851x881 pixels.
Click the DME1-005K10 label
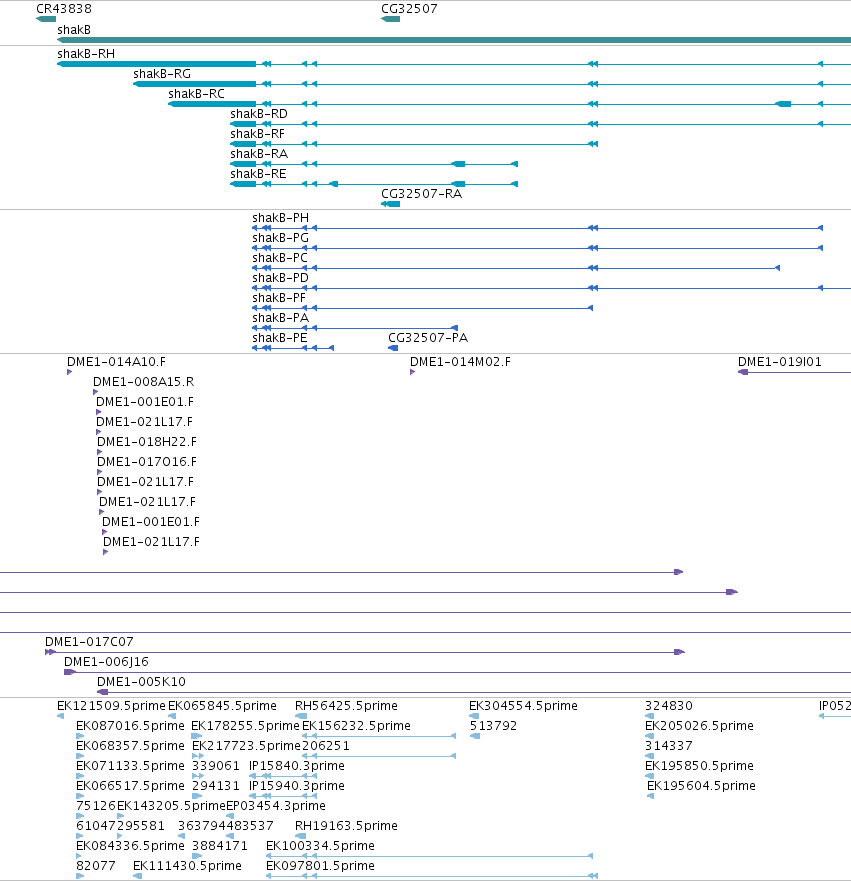pyautogui.click(x=141, y=682)
